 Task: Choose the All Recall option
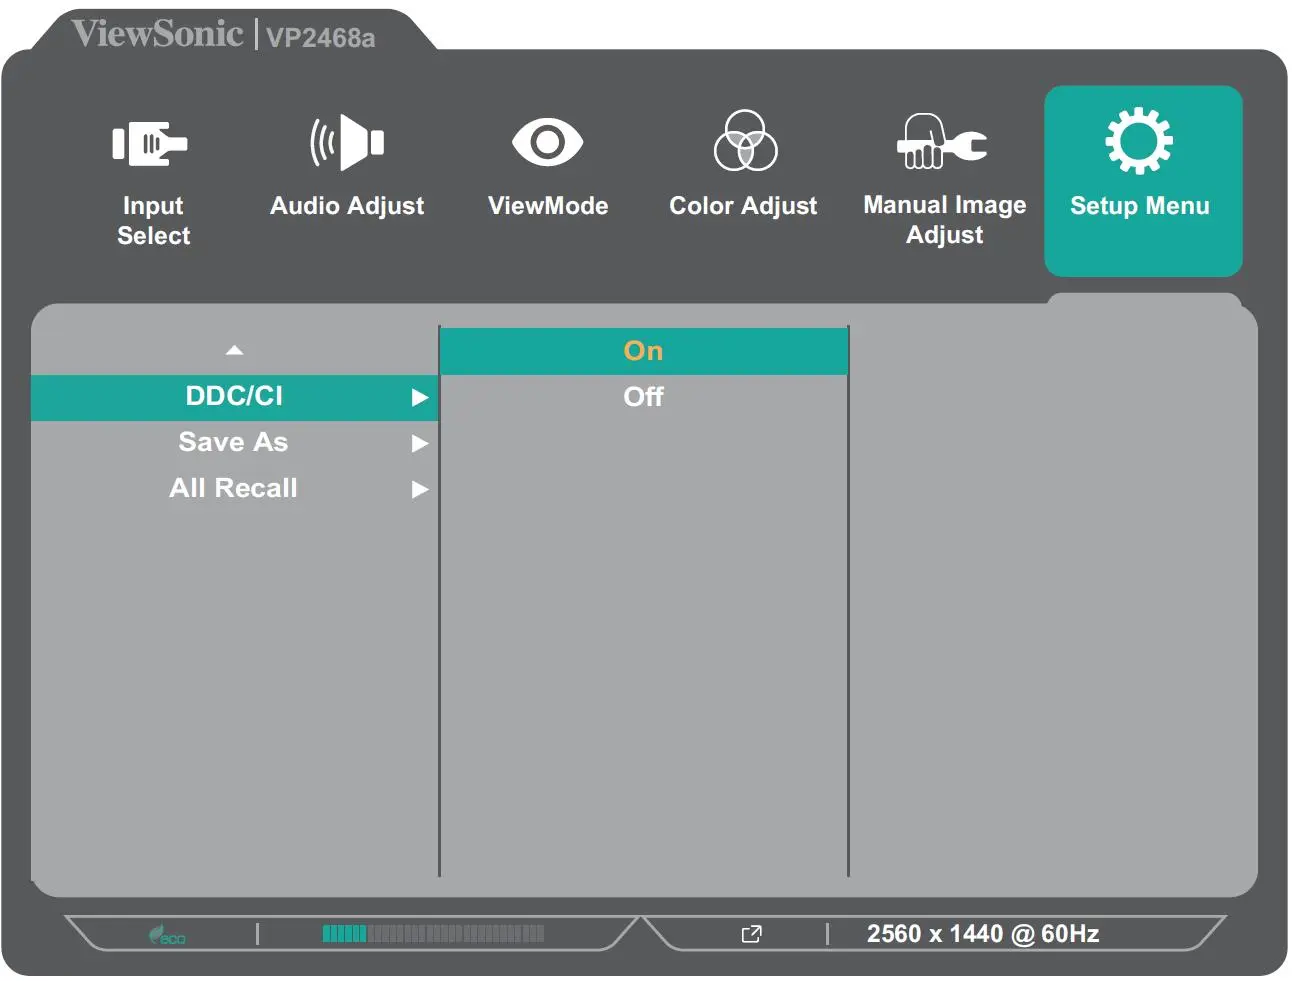click(x=234, y=489)
